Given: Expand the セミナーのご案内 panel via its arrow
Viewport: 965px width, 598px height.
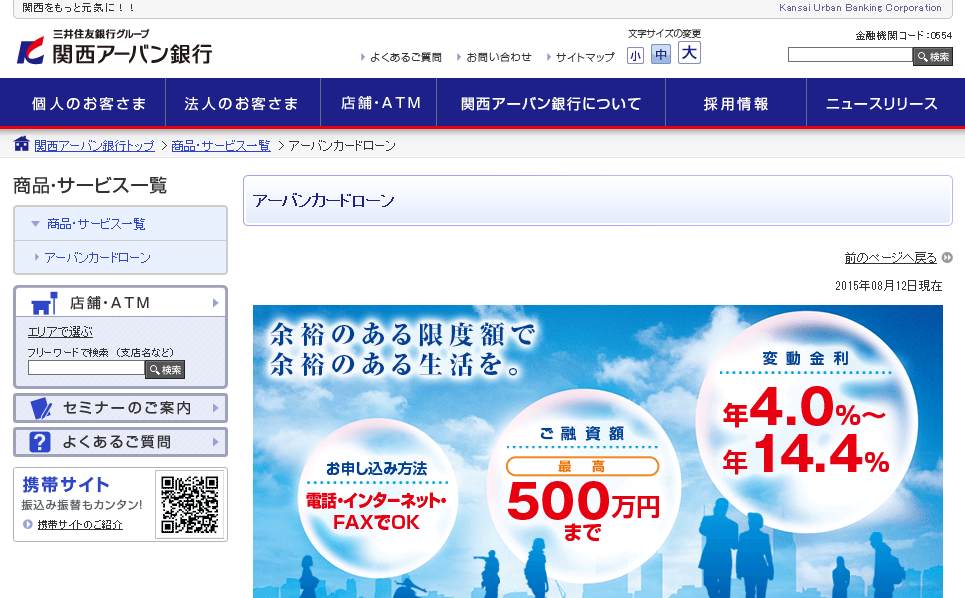Looking at the screenshot, I should [218, 407].
